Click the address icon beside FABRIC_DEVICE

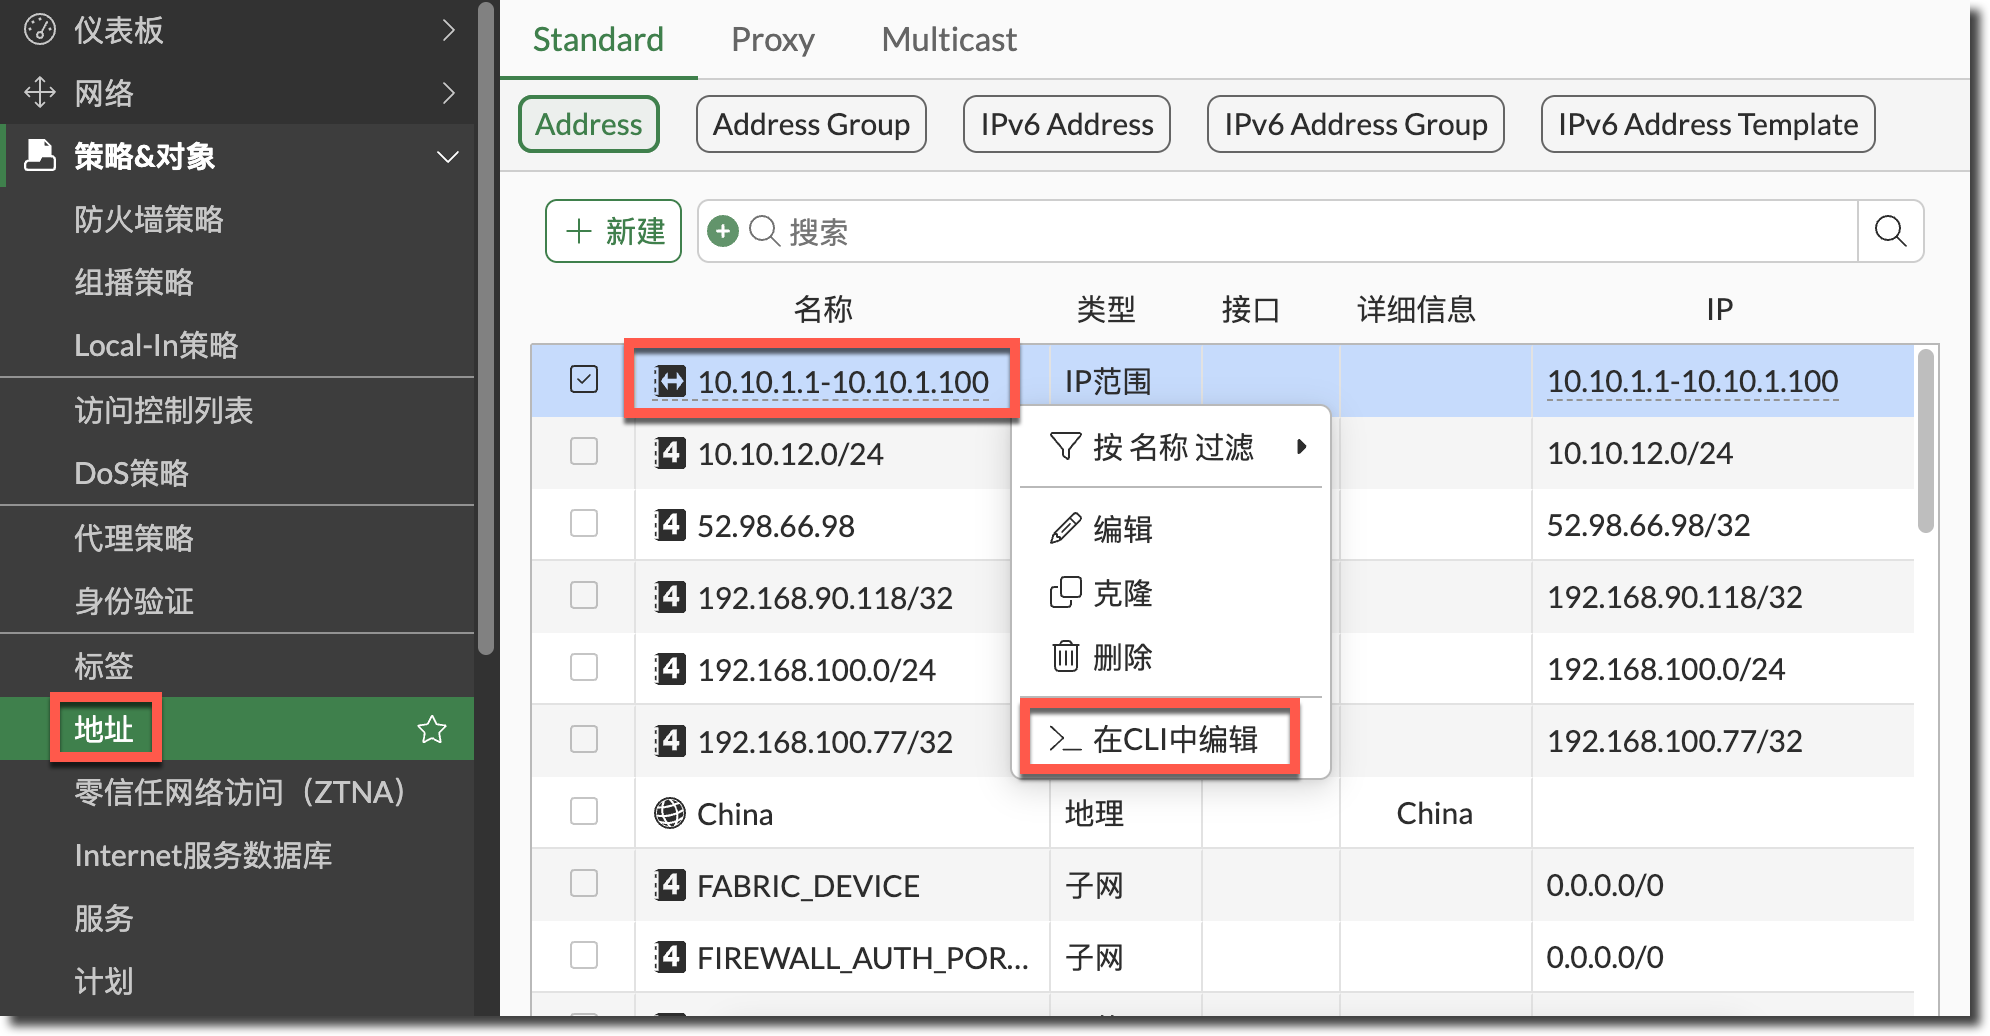670,885
